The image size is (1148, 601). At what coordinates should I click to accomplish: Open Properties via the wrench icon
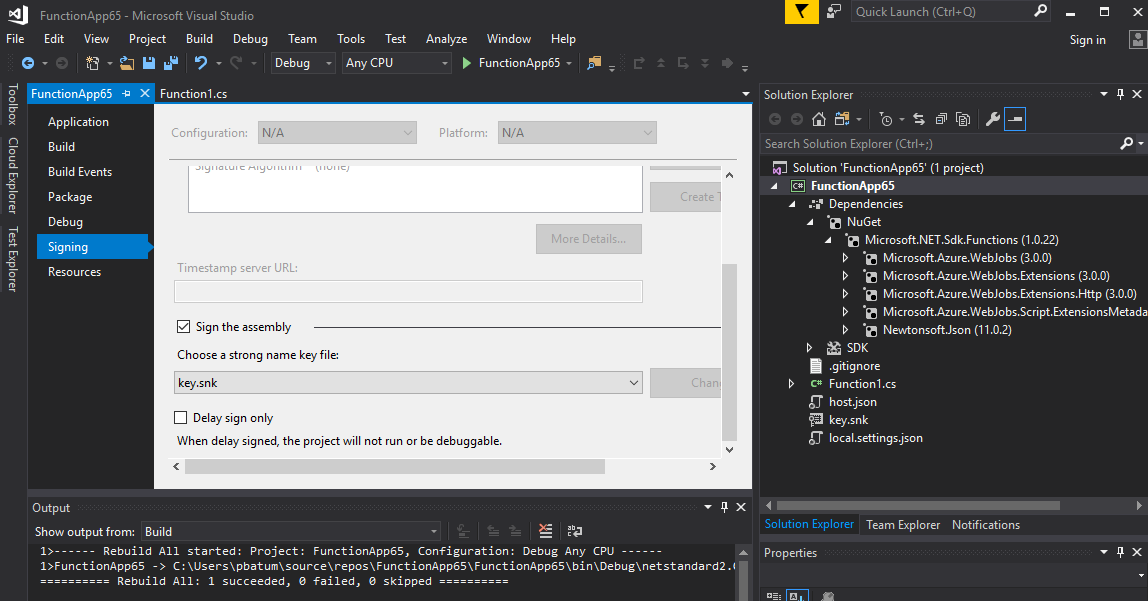[x=992, y=118]
